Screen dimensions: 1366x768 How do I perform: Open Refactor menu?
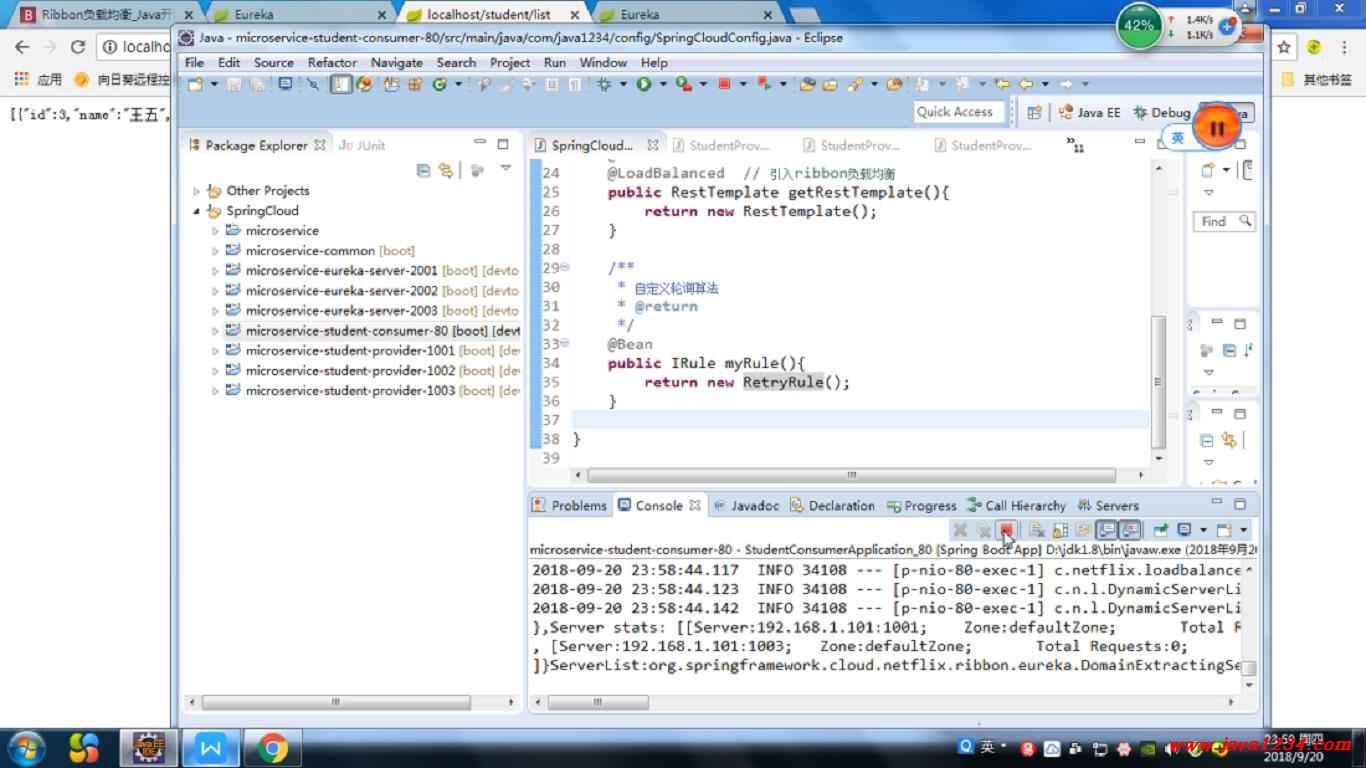(332, 62)
